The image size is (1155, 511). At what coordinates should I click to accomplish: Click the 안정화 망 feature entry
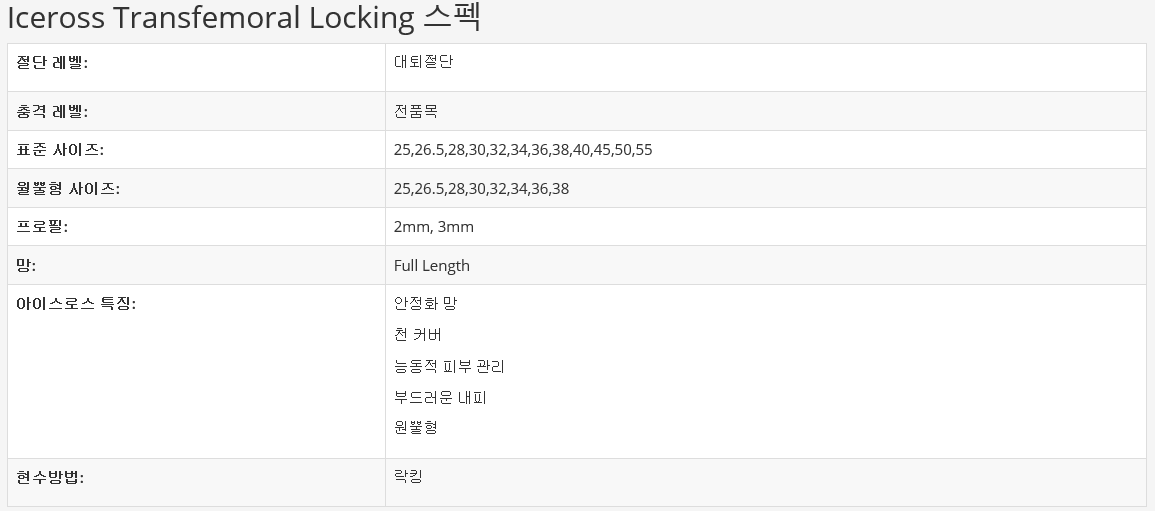(425, 303)
